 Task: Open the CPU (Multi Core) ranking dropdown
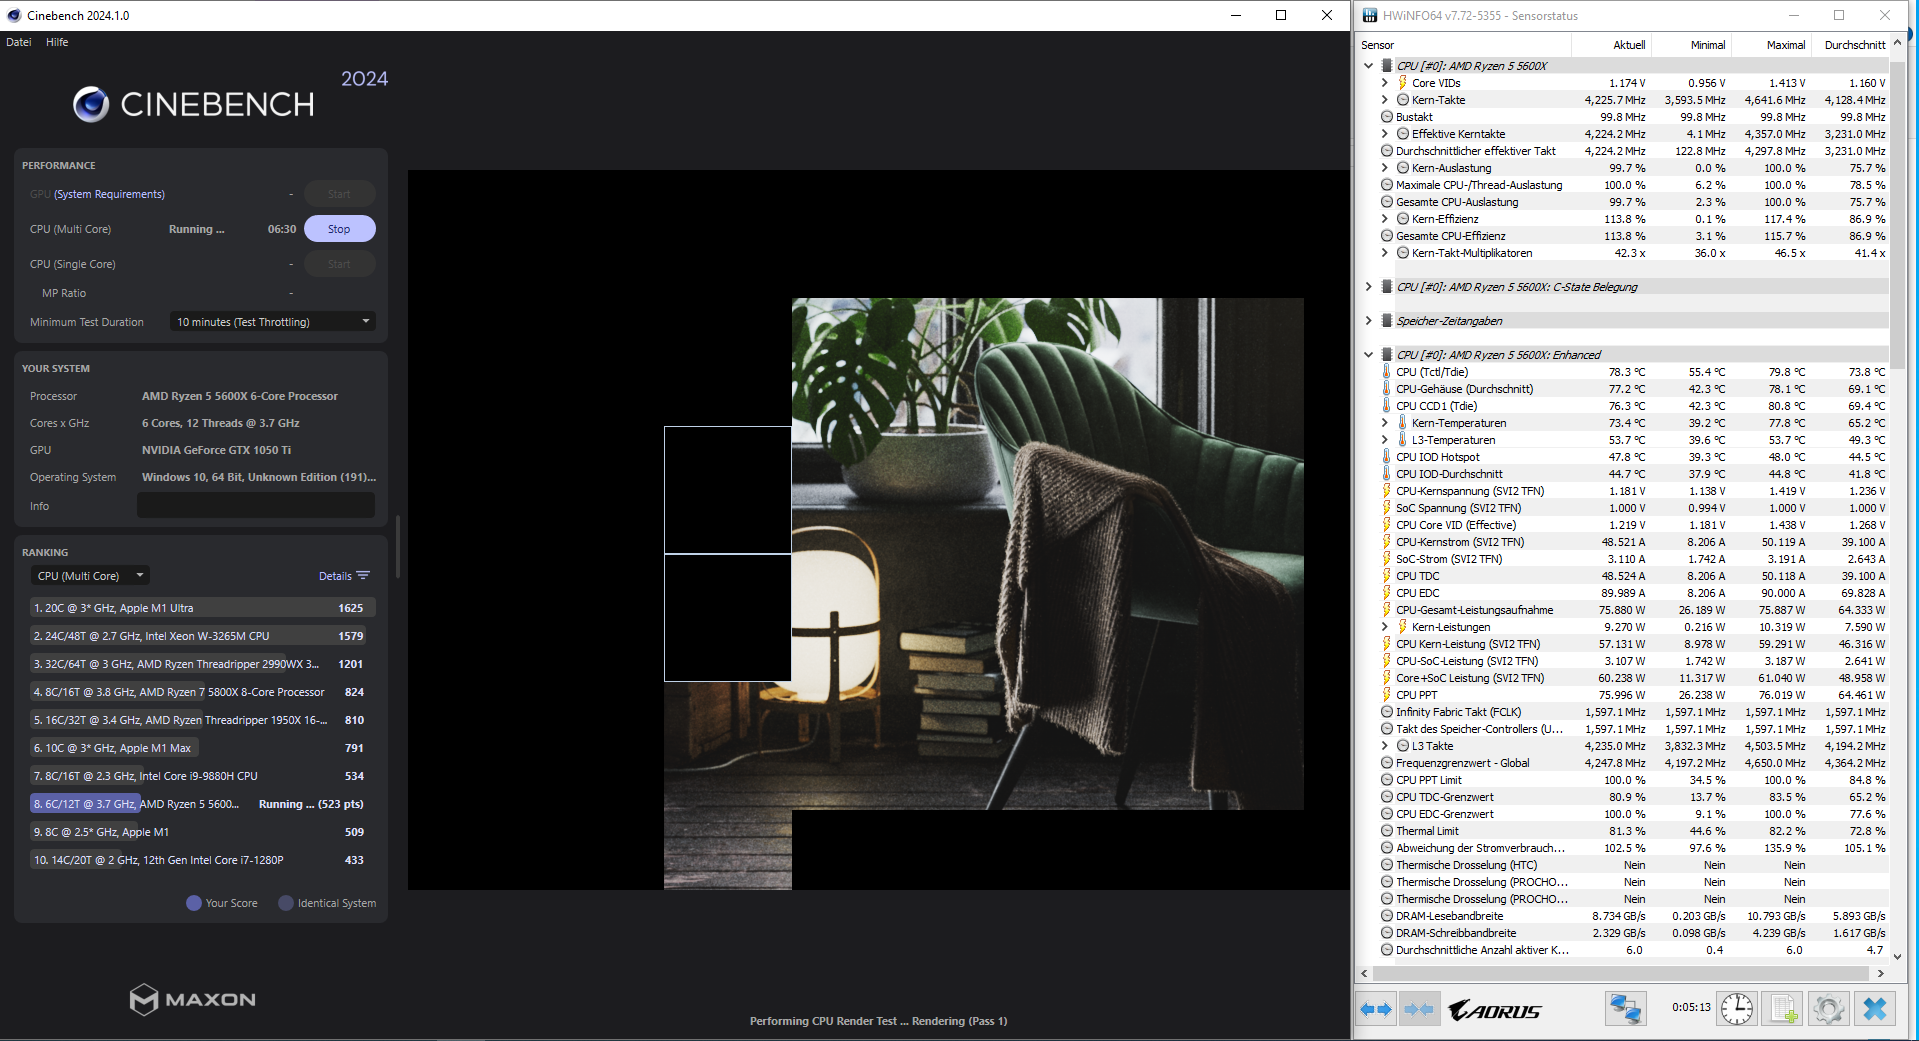90,576
